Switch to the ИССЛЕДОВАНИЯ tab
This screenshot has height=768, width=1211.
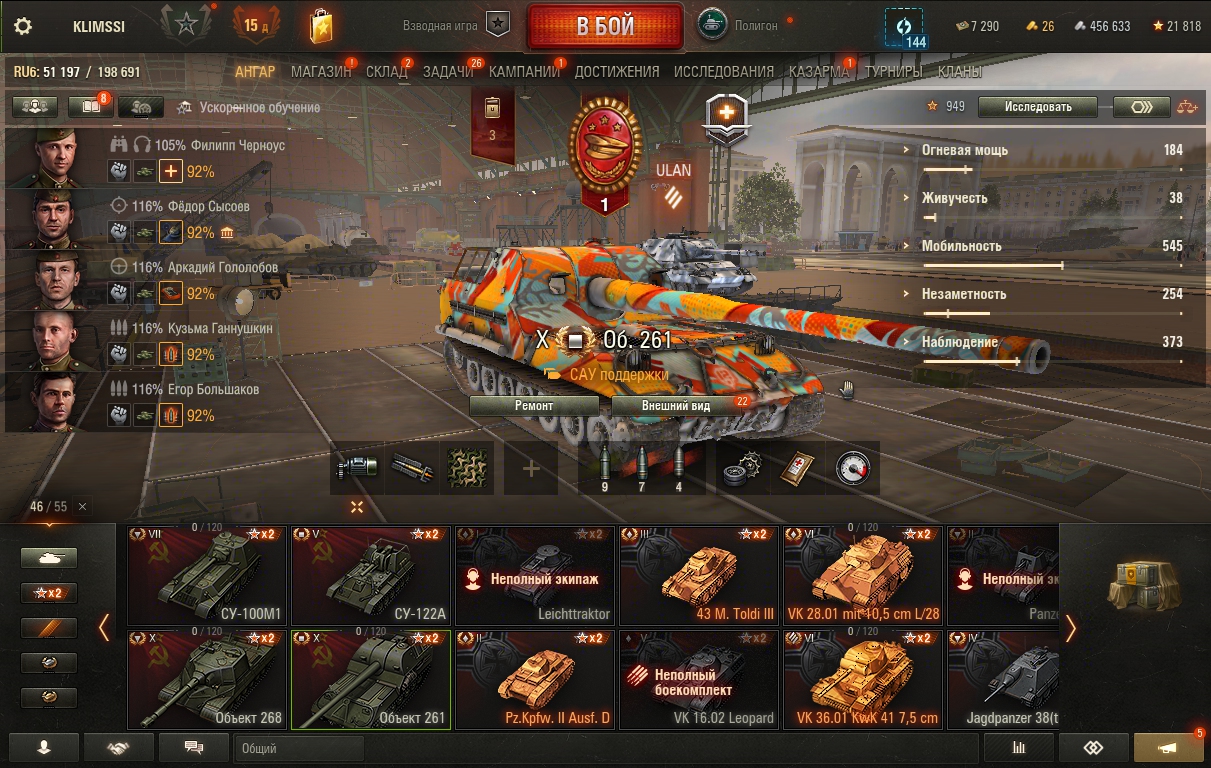click(x=724, y=72)
